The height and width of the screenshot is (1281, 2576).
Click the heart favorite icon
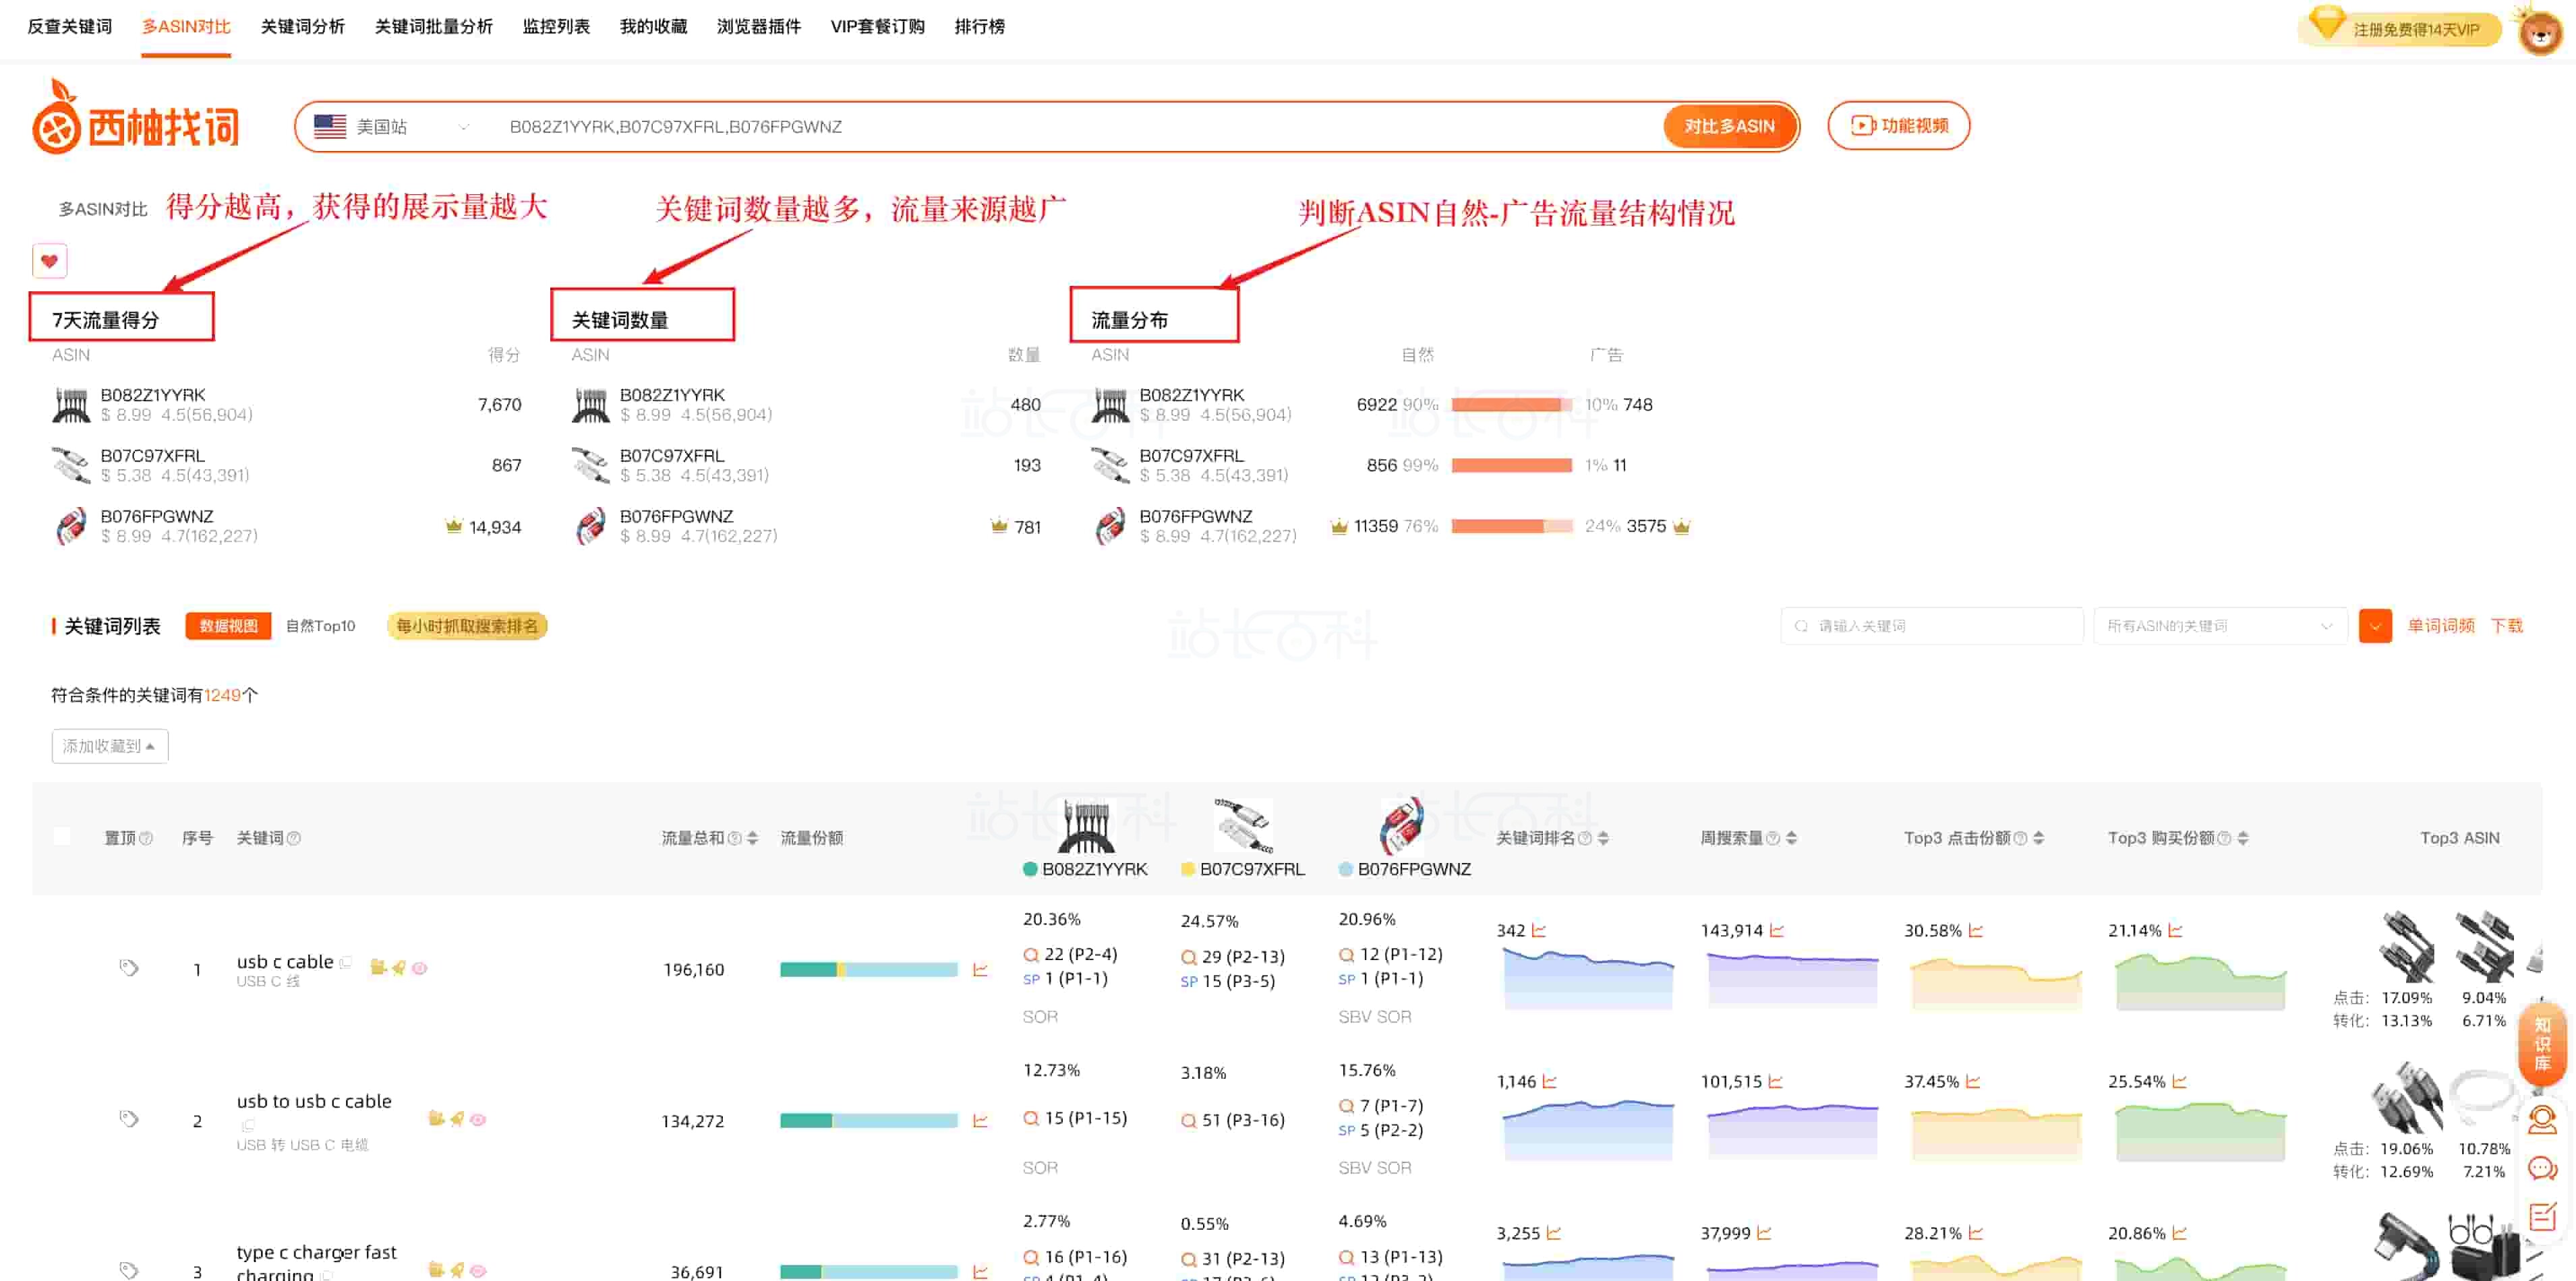coord(49,261)
